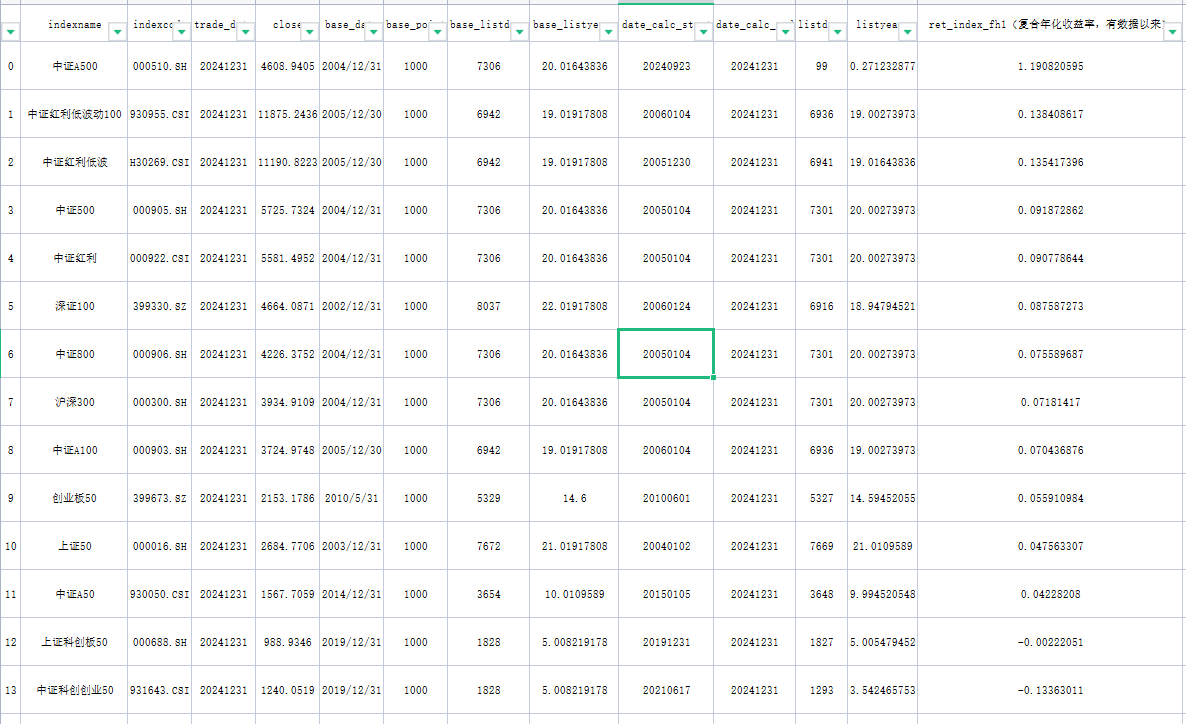Screen dimensions: 1186x724
Task: Select the index code cell 000016.SH
Action: point(159,546)
